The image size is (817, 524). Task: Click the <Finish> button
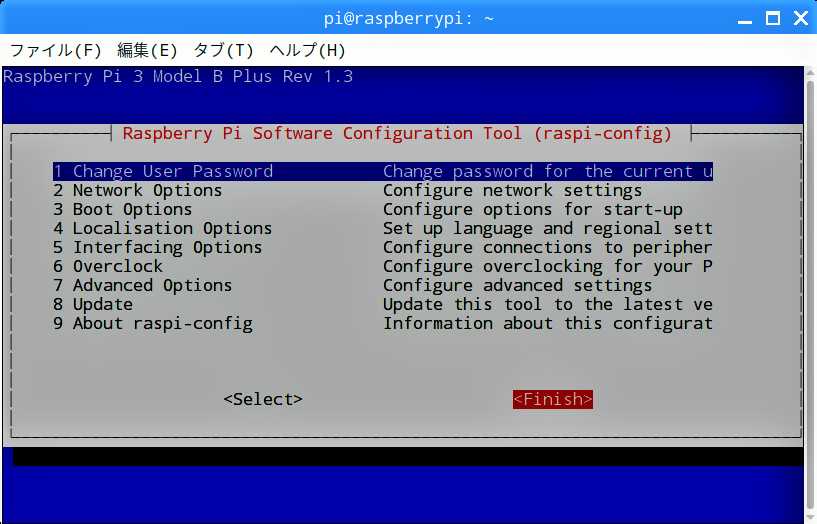553,400
